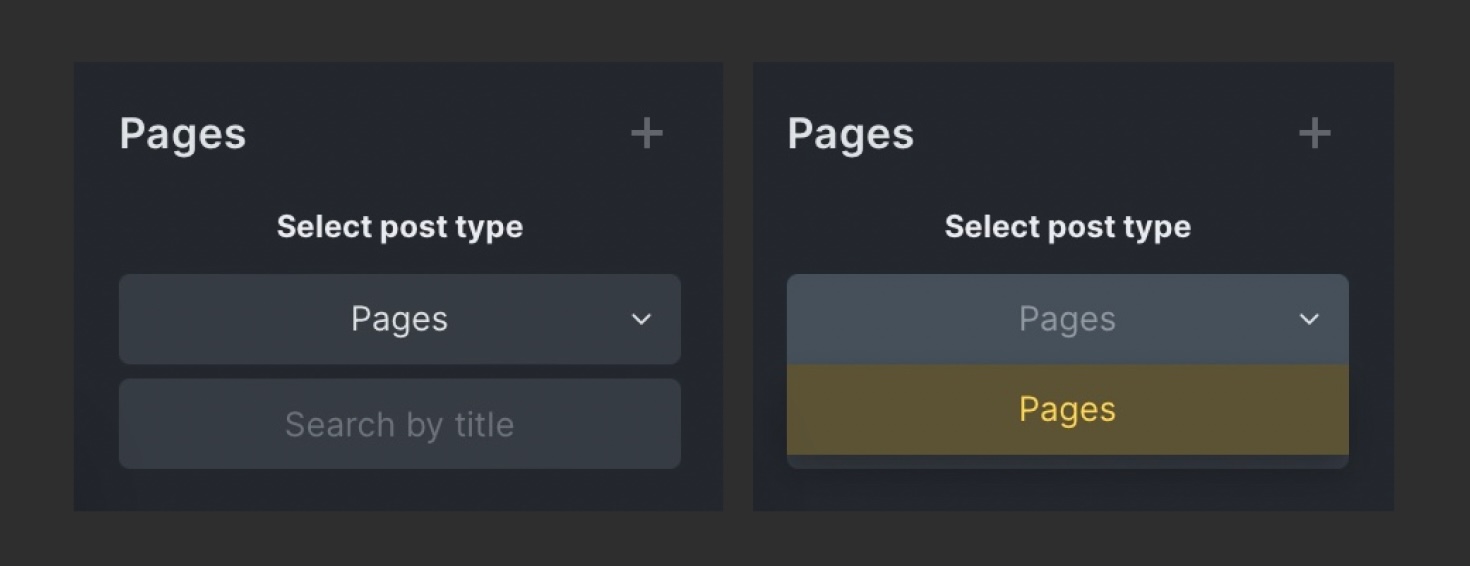
Task: Click the chevron arrow in left panel dropdown
Action: [641, 320]
